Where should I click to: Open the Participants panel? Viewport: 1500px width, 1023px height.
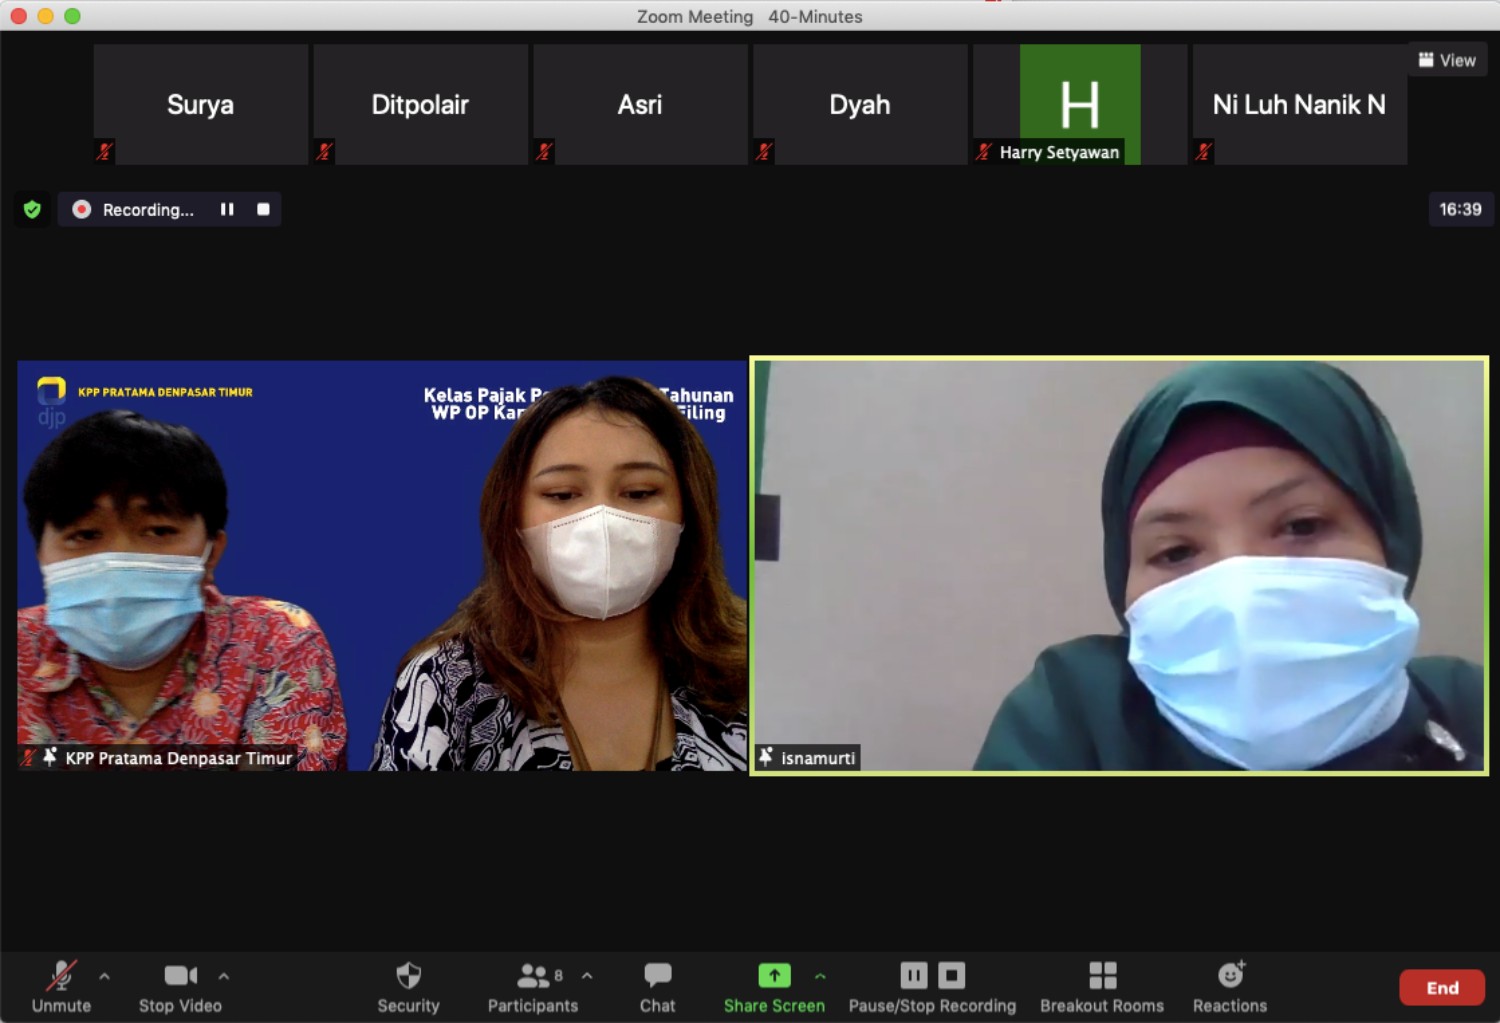(532, 986)
